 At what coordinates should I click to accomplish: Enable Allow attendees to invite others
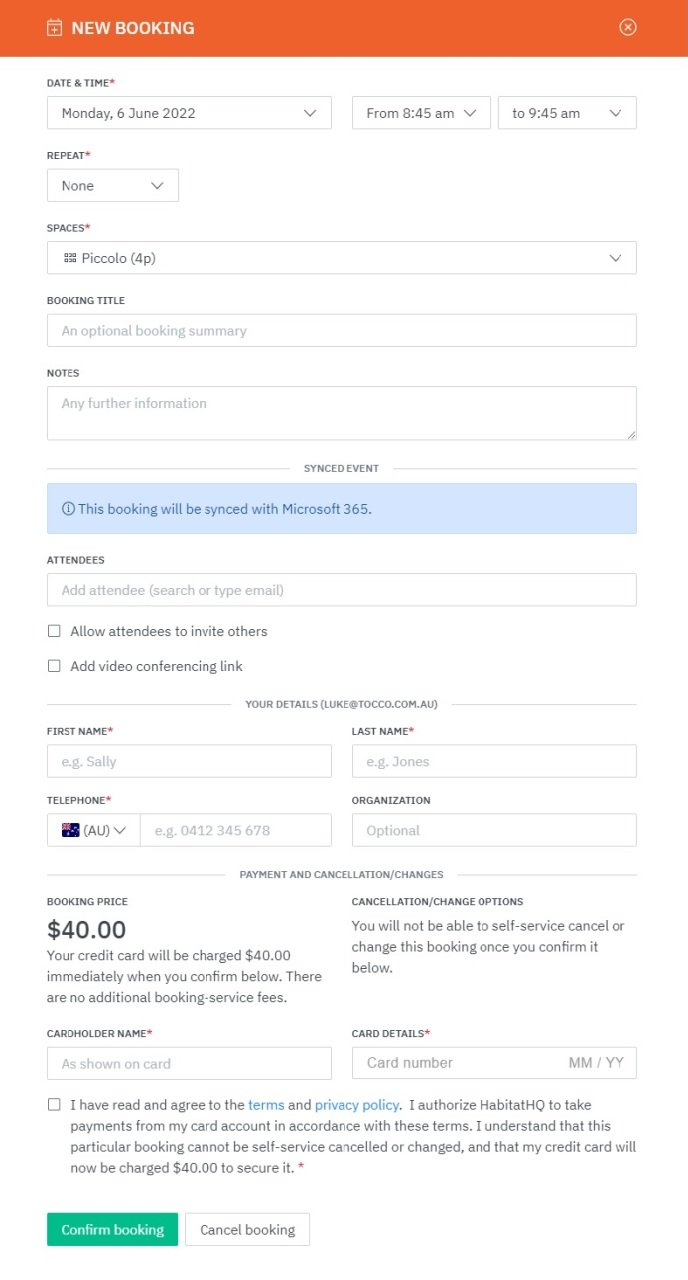54,631
